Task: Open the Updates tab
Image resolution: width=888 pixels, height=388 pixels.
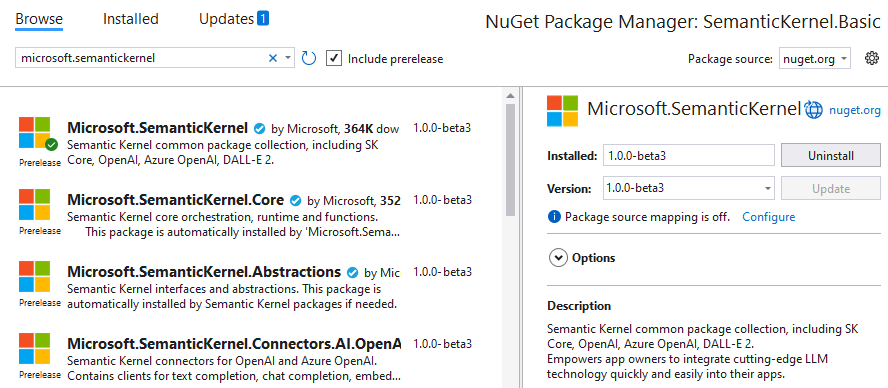Action: [x=226, y=19]
